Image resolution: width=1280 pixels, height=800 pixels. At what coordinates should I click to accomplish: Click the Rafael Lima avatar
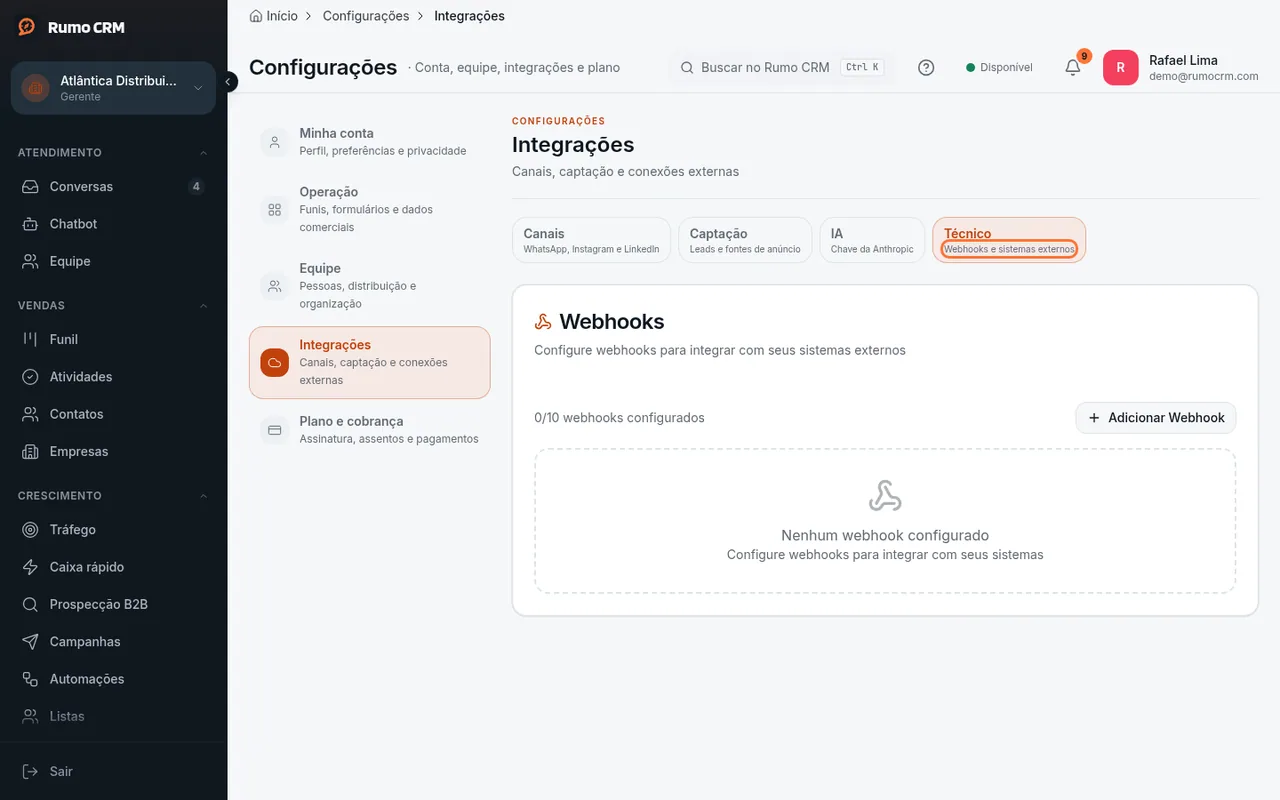coord(1120,68)
